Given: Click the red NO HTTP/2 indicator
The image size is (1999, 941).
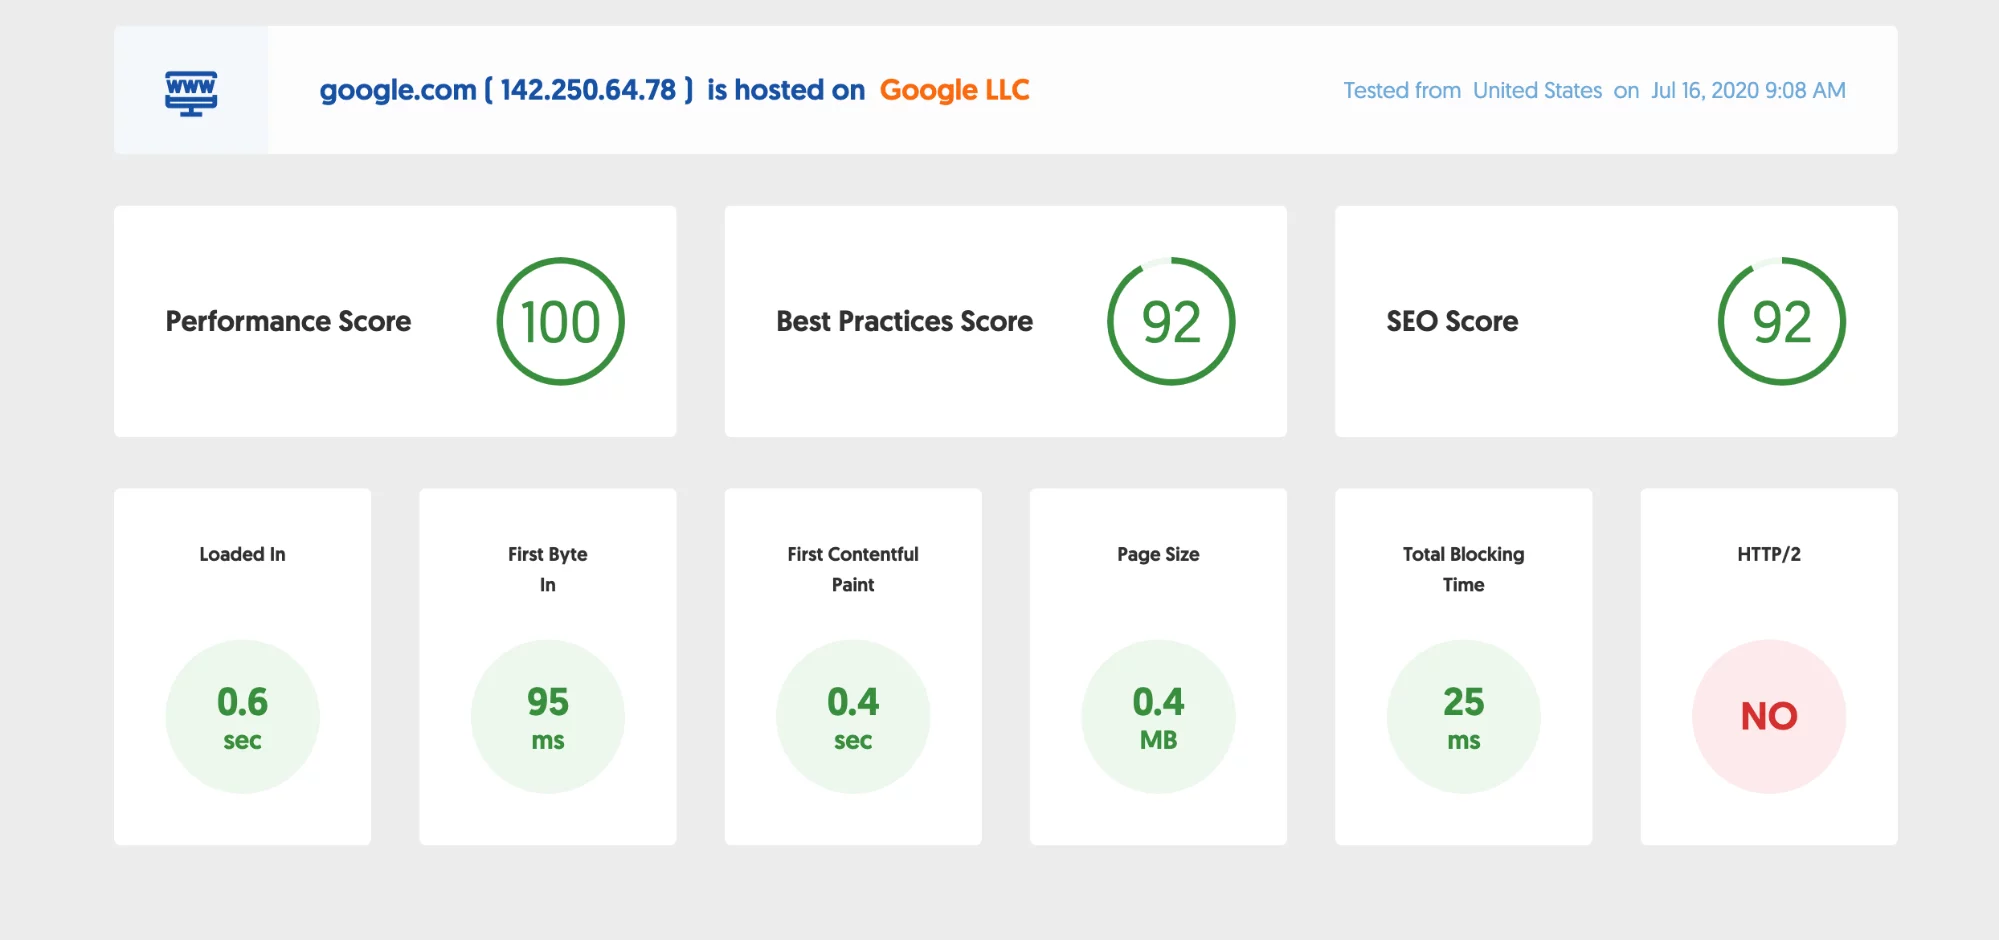Looking at the screenshot, I should click(x=1768, y=717).
